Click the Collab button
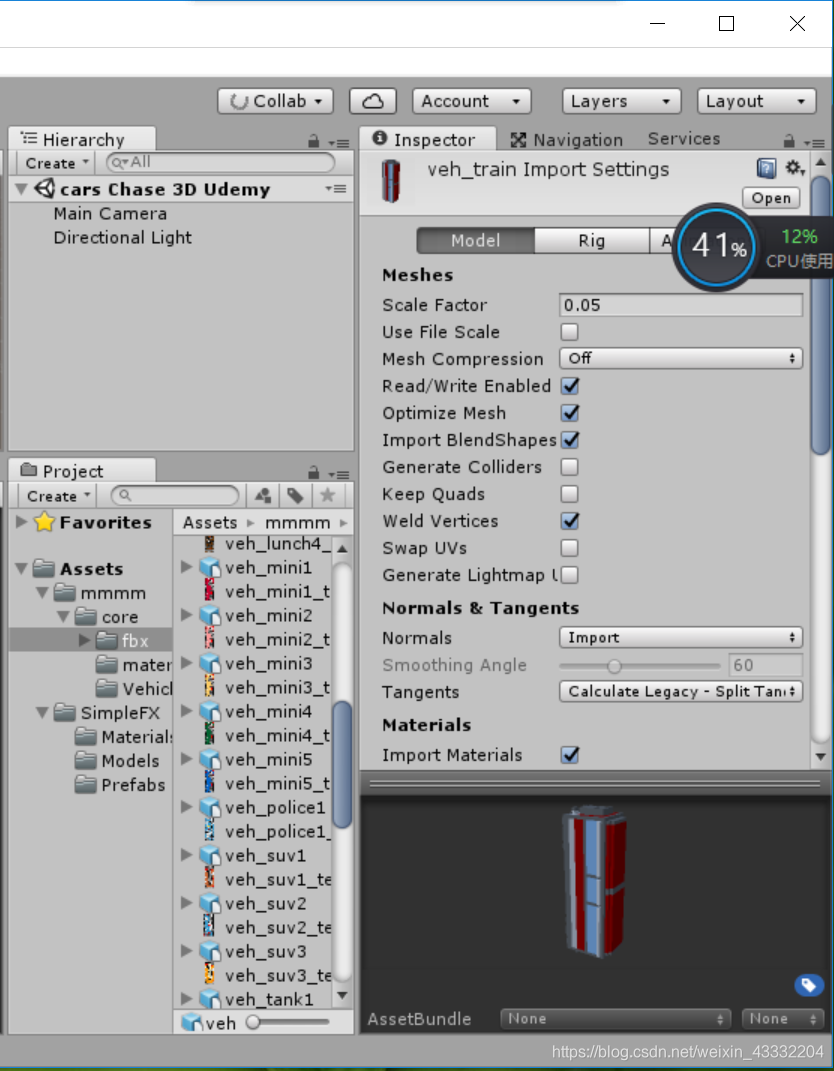Screen dimensions: 834x1071 tap(275, 101)
